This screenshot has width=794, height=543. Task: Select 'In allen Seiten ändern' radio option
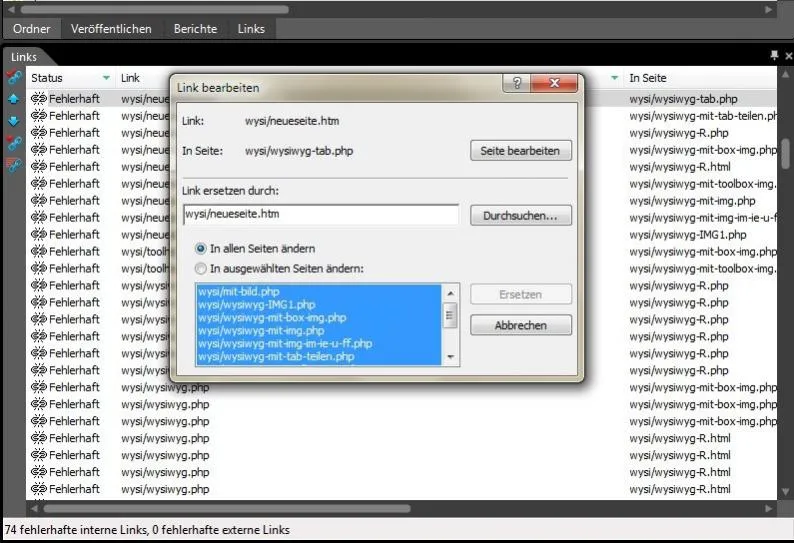point(201,249)
